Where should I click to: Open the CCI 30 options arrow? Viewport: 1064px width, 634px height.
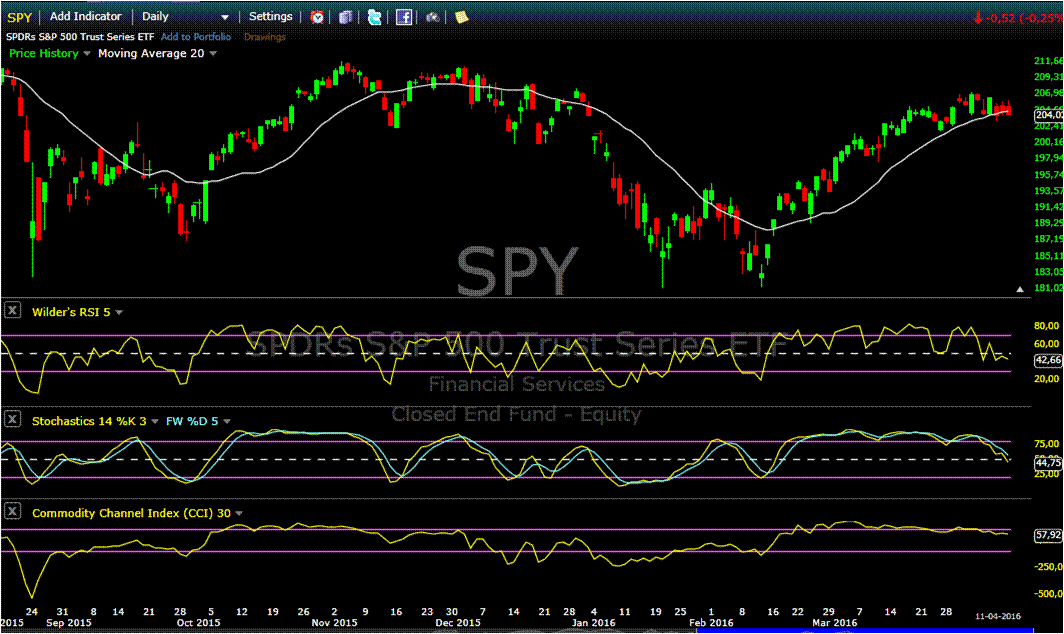(239, 514)
